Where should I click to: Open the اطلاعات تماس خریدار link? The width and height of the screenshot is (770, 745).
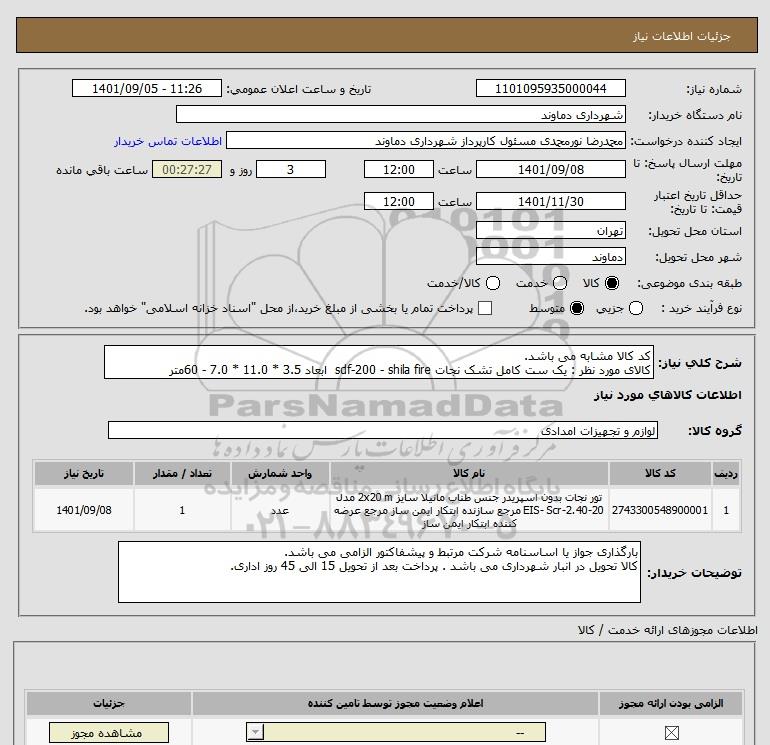tap(168, 141)
